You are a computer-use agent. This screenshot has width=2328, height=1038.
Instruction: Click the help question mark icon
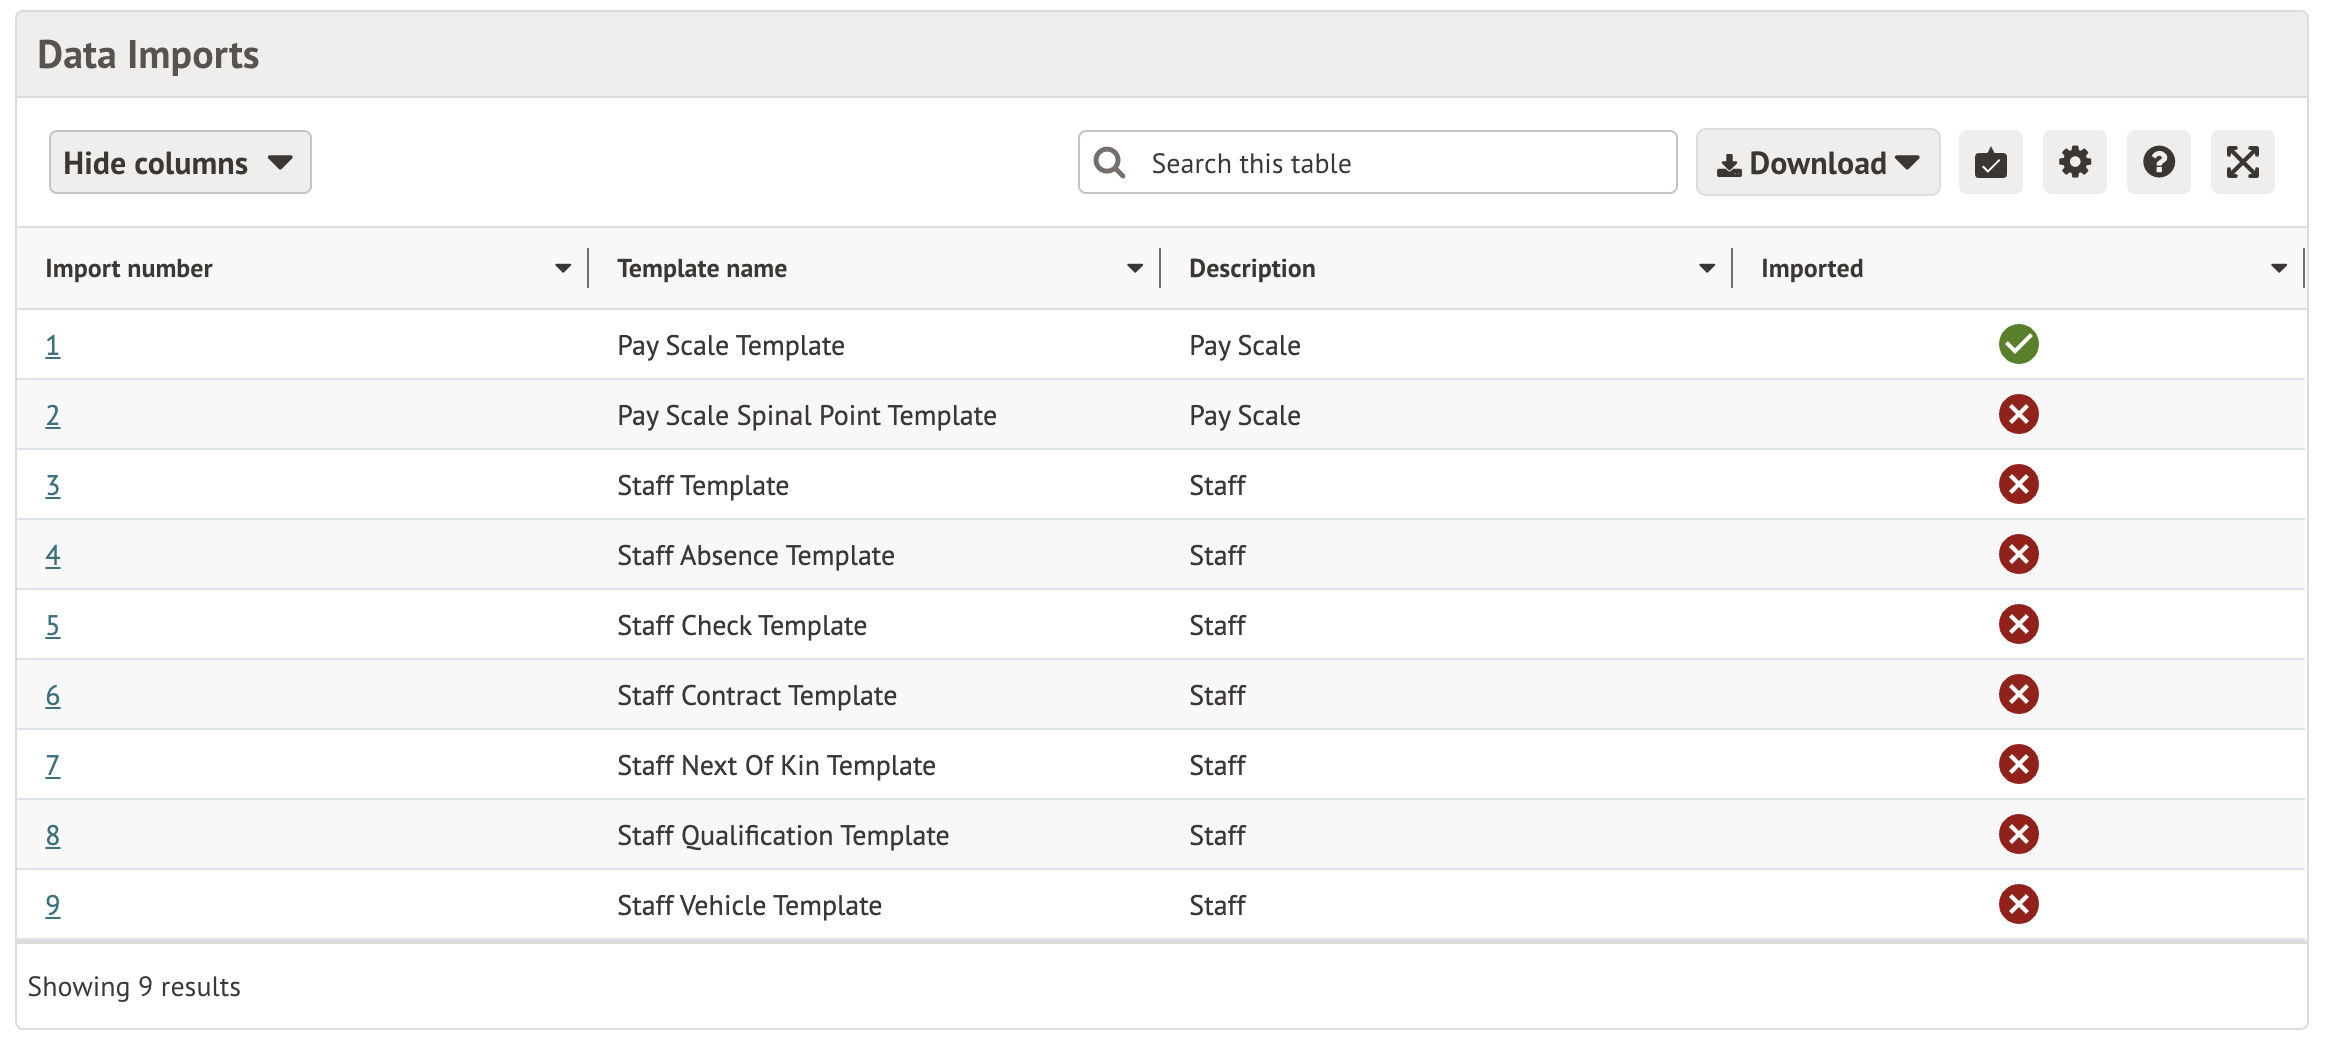click(x=2158, y=162)
